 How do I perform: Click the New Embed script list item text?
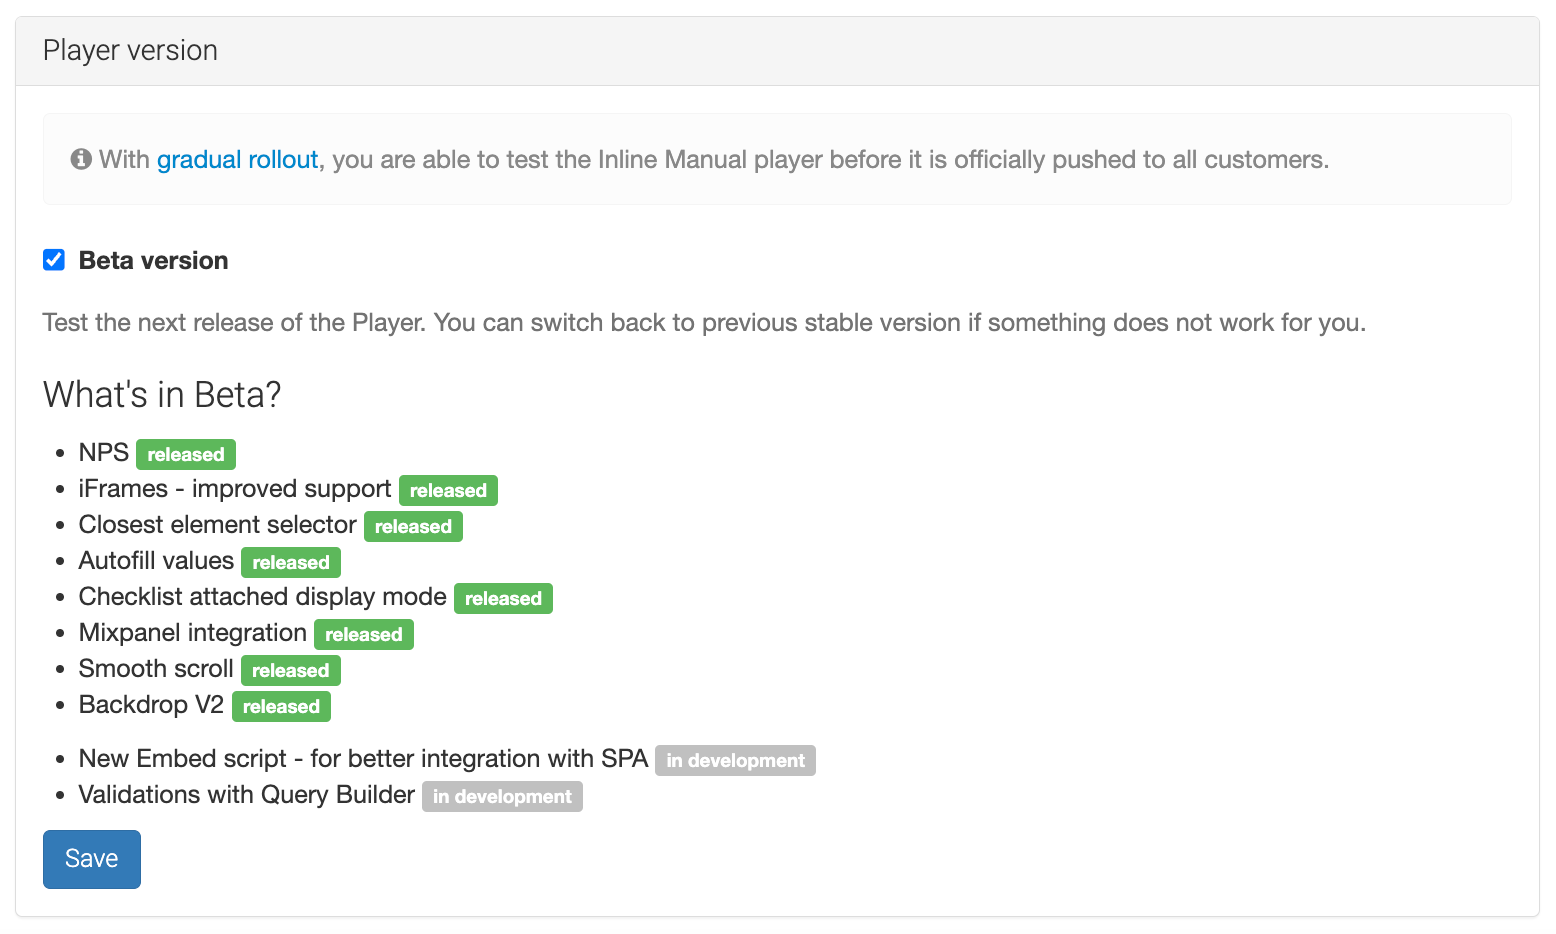(x=363, y=759)
